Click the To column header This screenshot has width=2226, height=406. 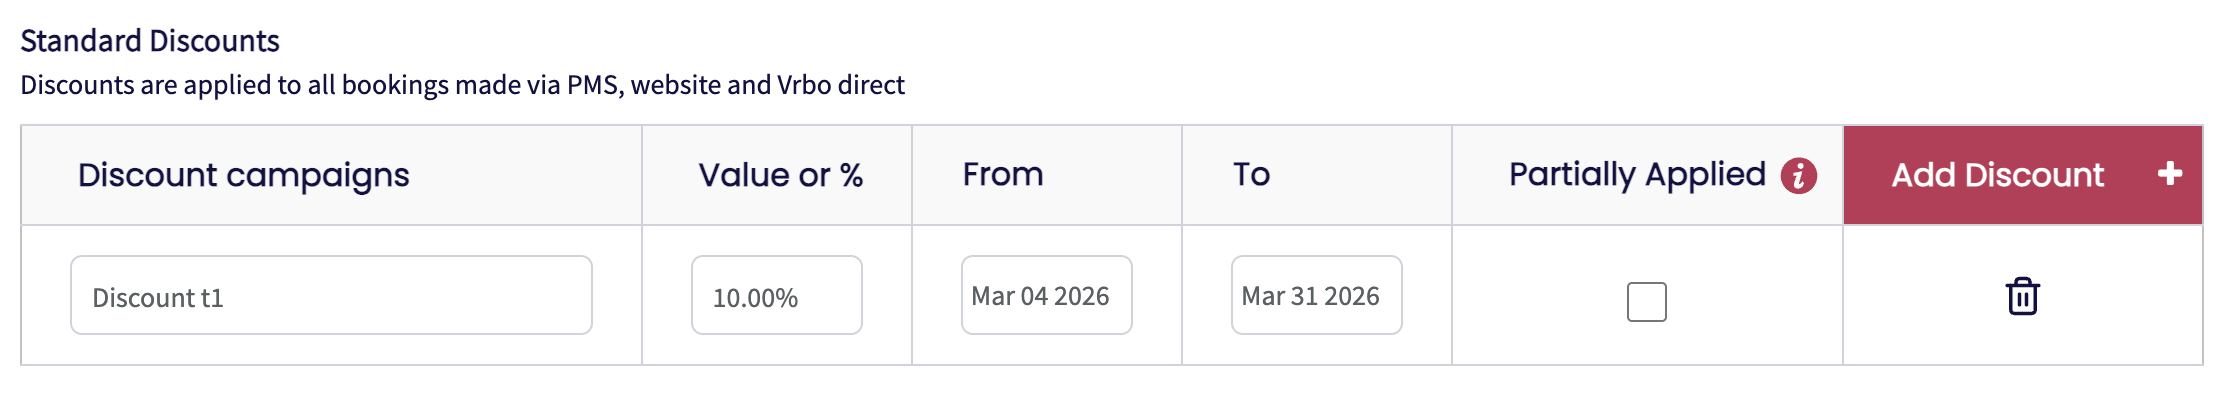[1251, 175]
